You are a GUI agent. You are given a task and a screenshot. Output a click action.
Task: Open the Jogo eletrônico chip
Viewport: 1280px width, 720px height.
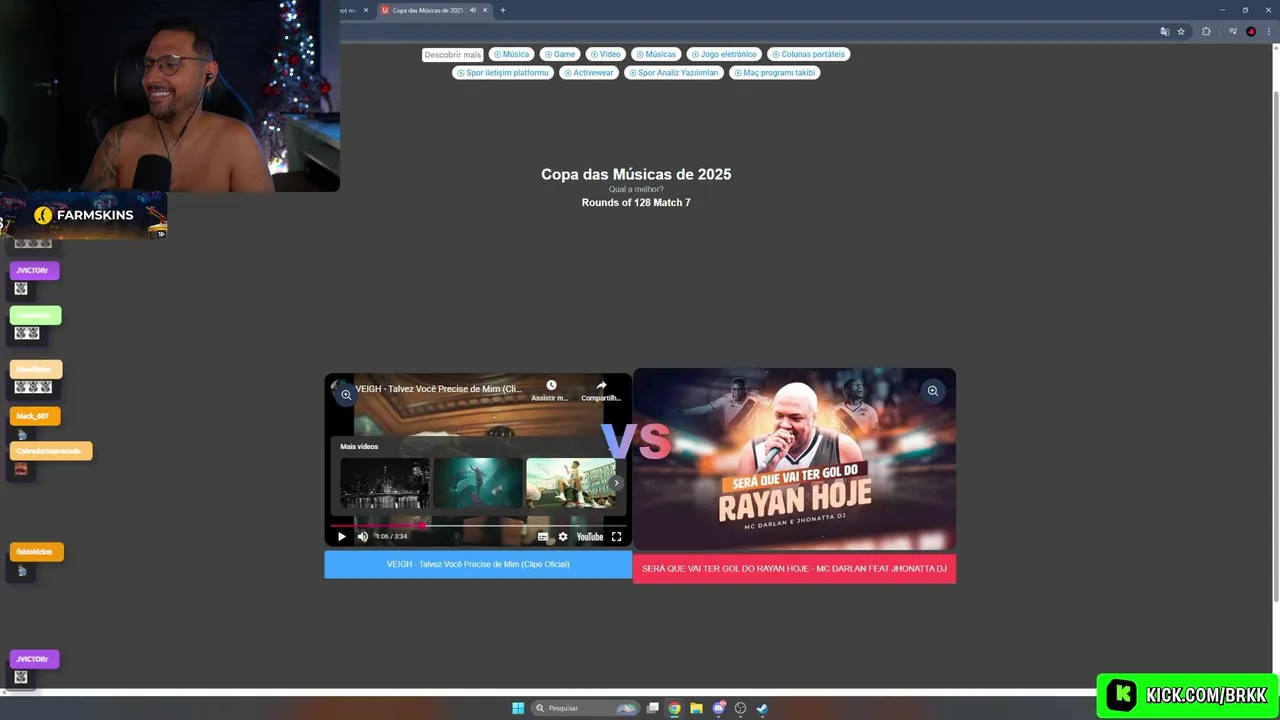(723, 54)
